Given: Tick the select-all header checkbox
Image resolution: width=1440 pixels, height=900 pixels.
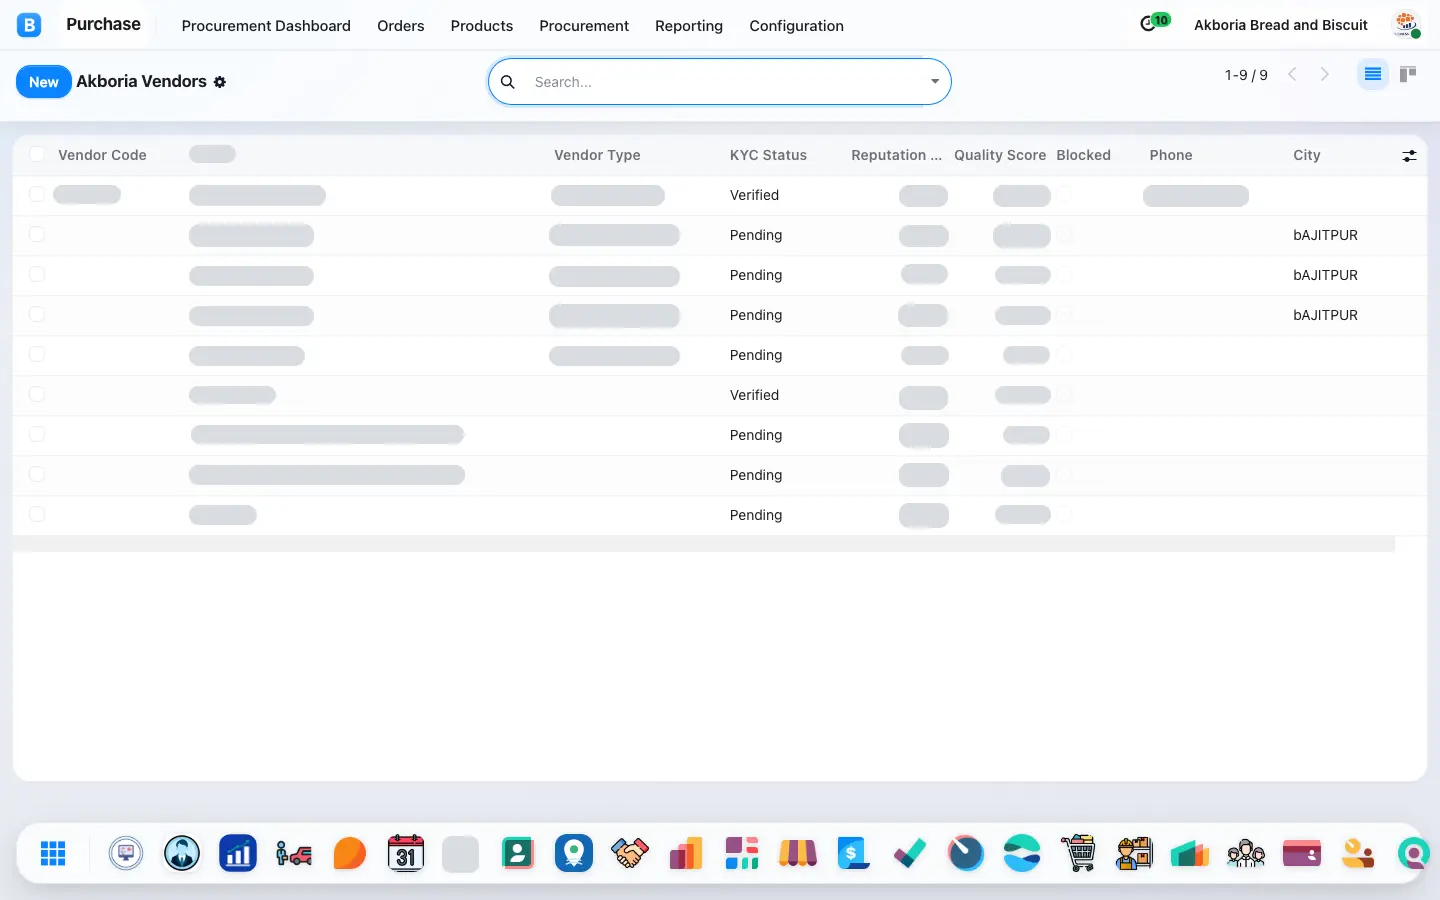Looking at the screenshot, I should click(37, 154).
